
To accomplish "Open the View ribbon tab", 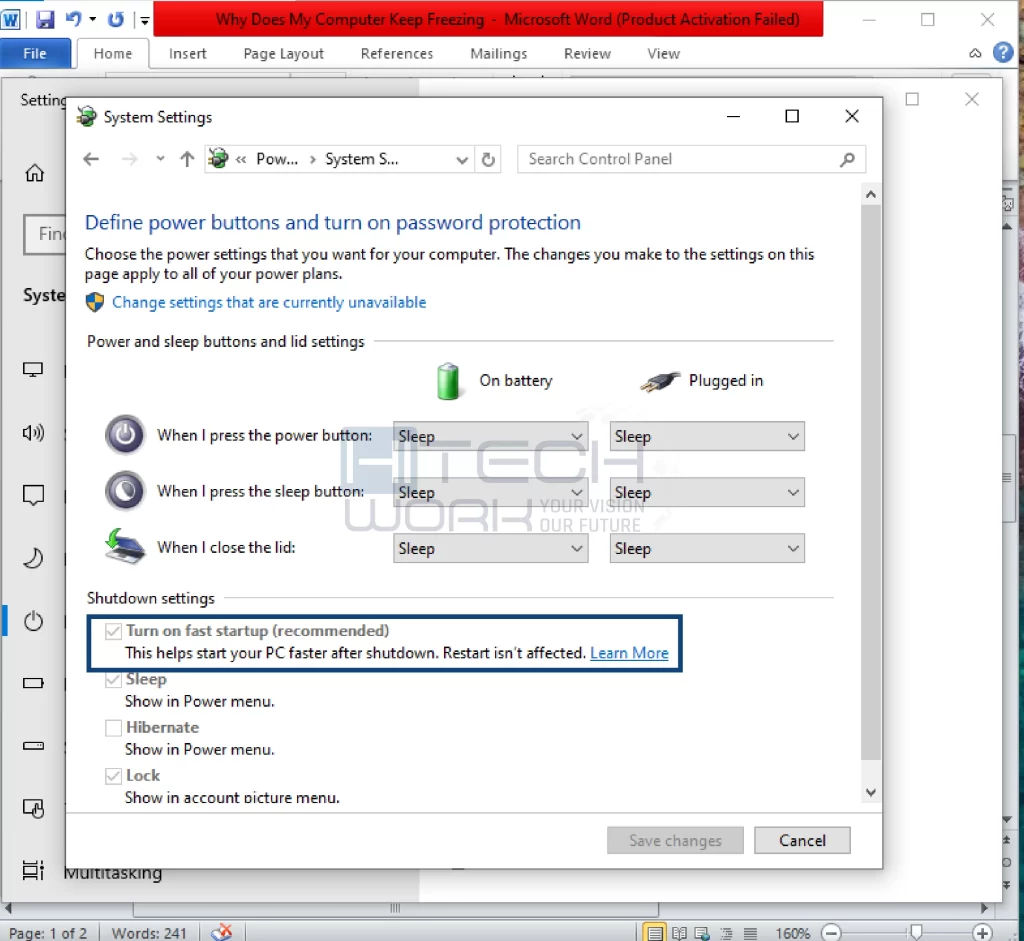I will 664,54.
